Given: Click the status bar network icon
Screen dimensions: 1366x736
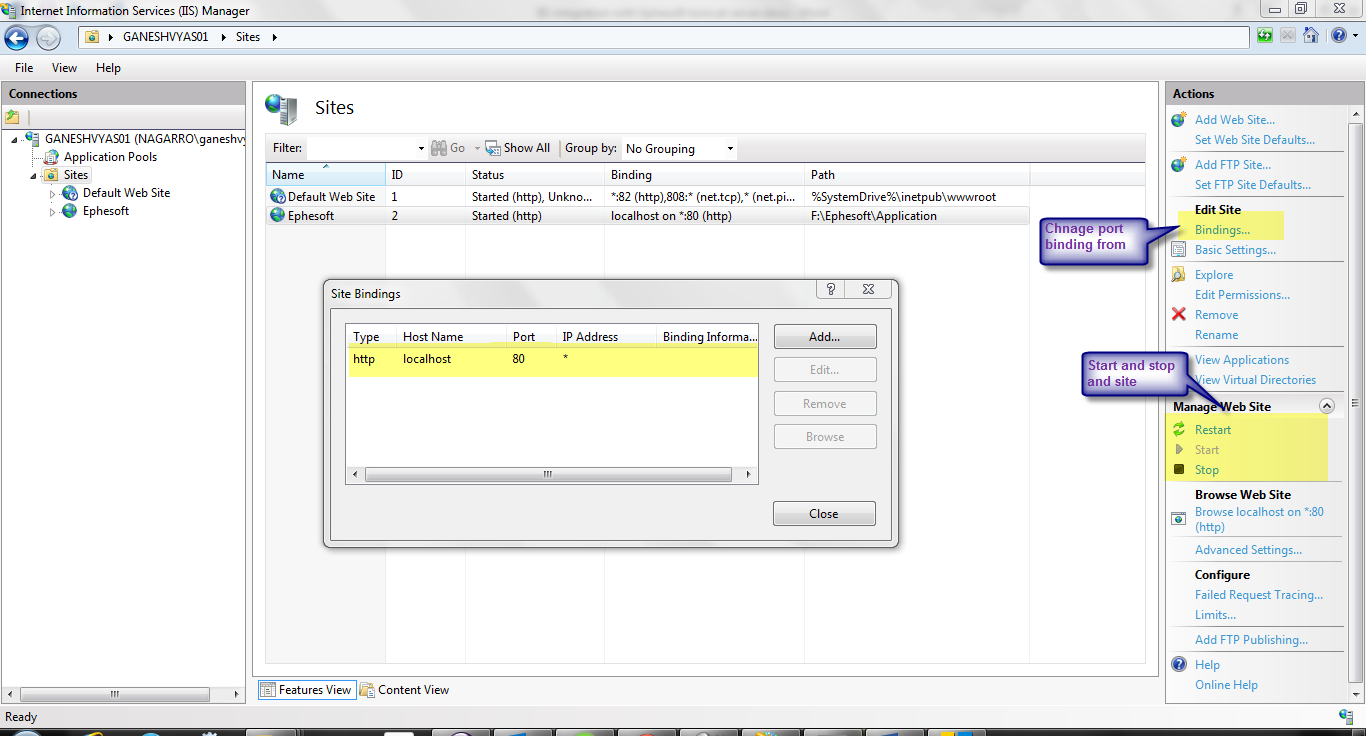Looking at the screenshot, I should tap(1346, 716).
